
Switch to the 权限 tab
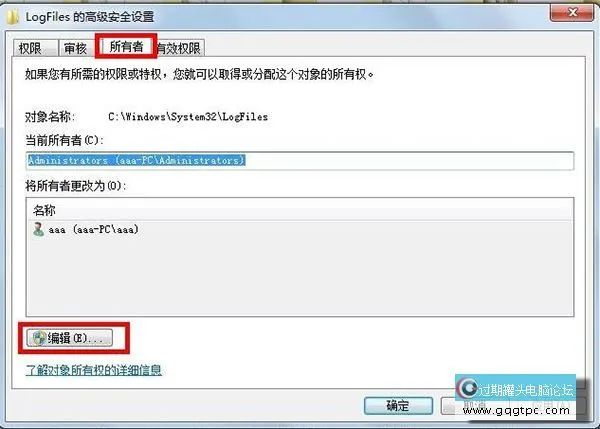(x=35, y=48)
